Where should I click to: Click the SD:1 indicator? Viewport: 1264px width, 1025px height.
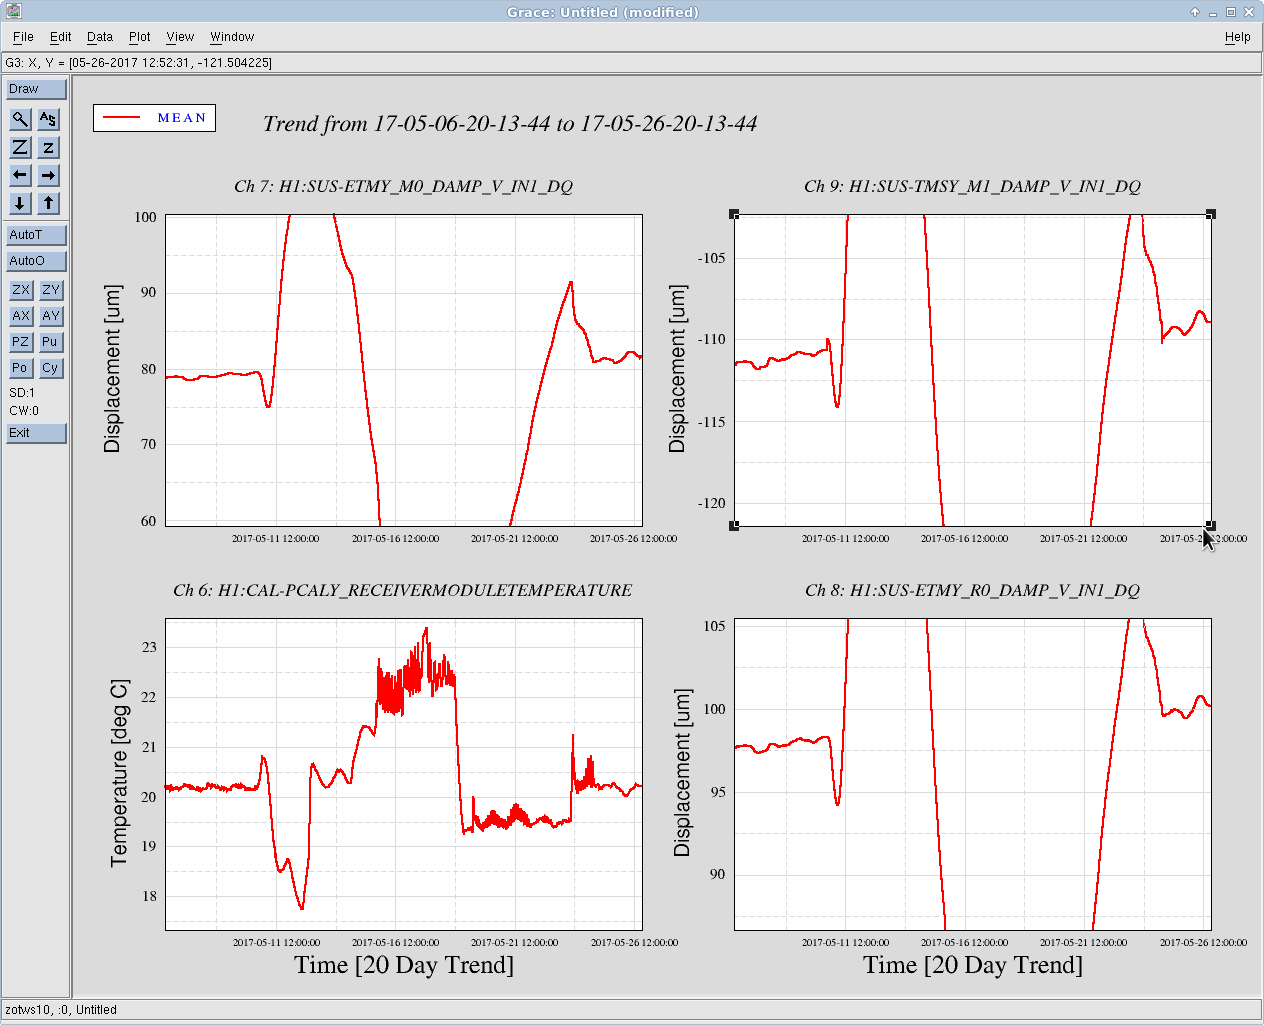pos(22,393)
